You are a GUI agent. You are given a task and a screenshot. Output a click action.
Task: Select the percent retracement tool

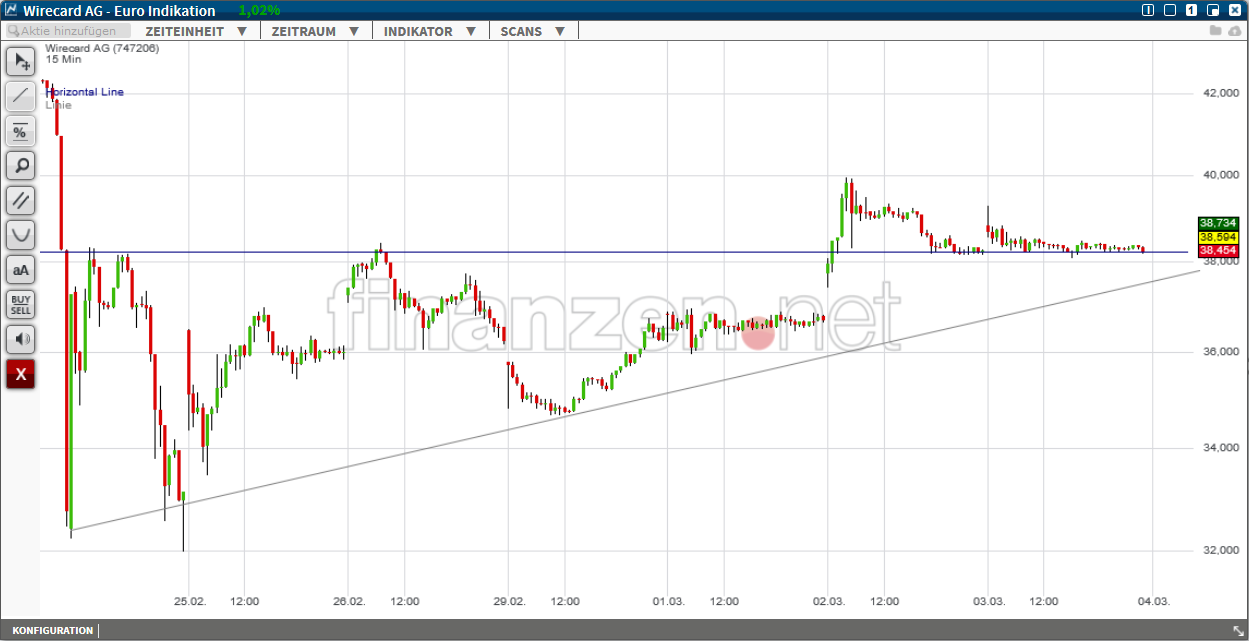[x=20, y=131]
